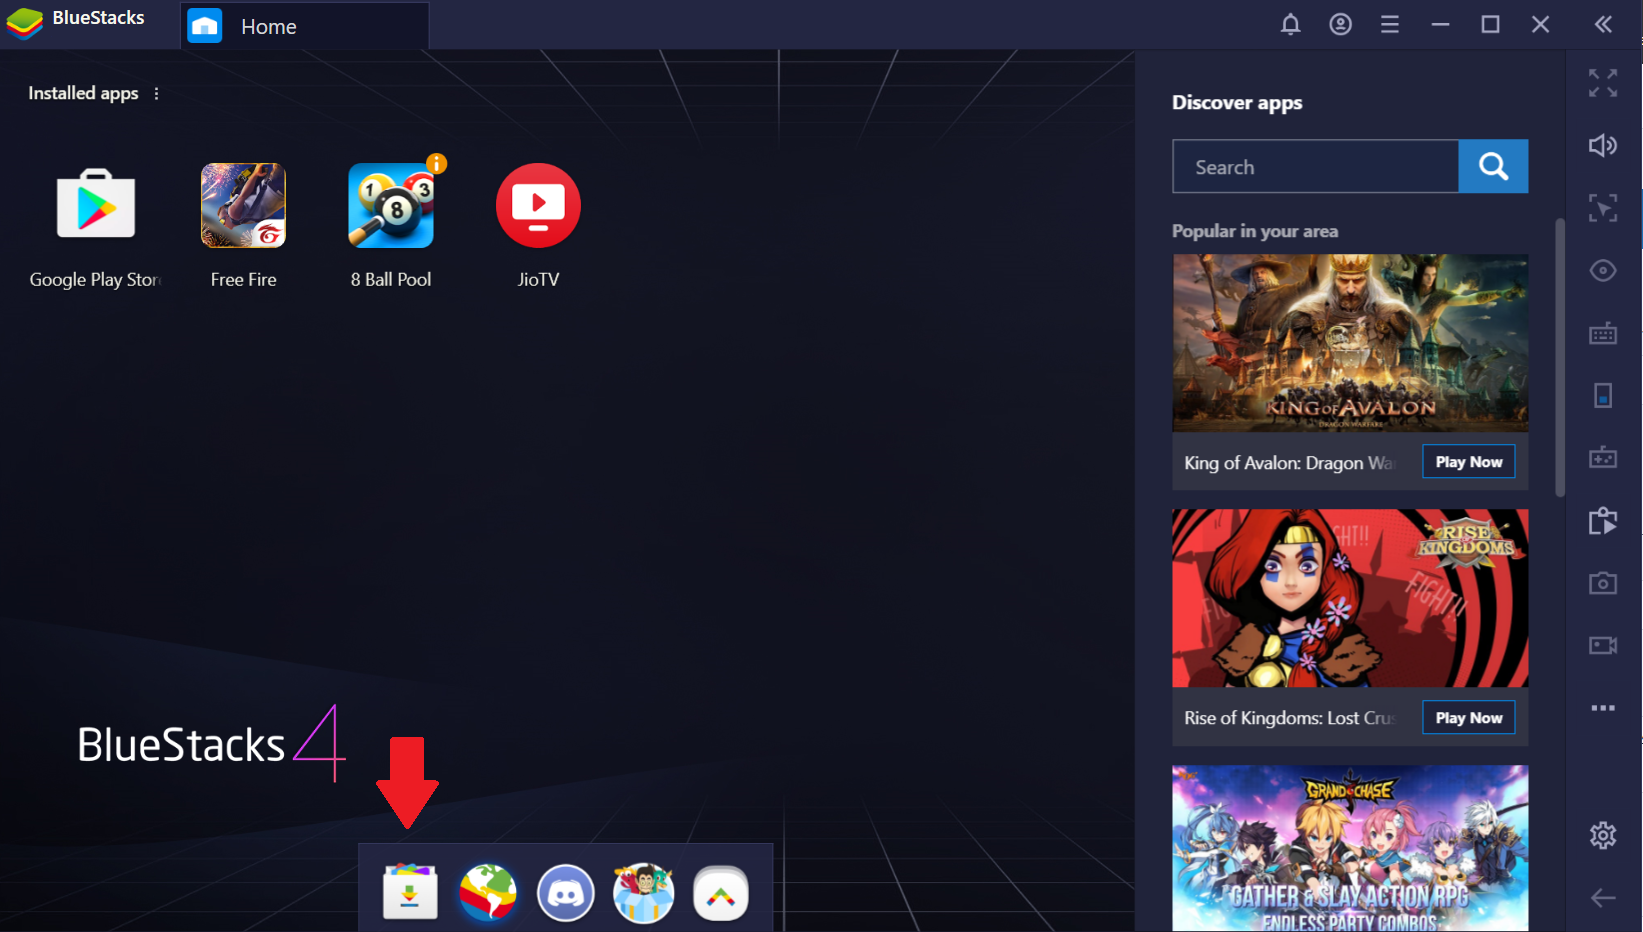1643x932 pixels.
Task: Open settings gear in the sidebar
Action: (x=1603, y=835)
